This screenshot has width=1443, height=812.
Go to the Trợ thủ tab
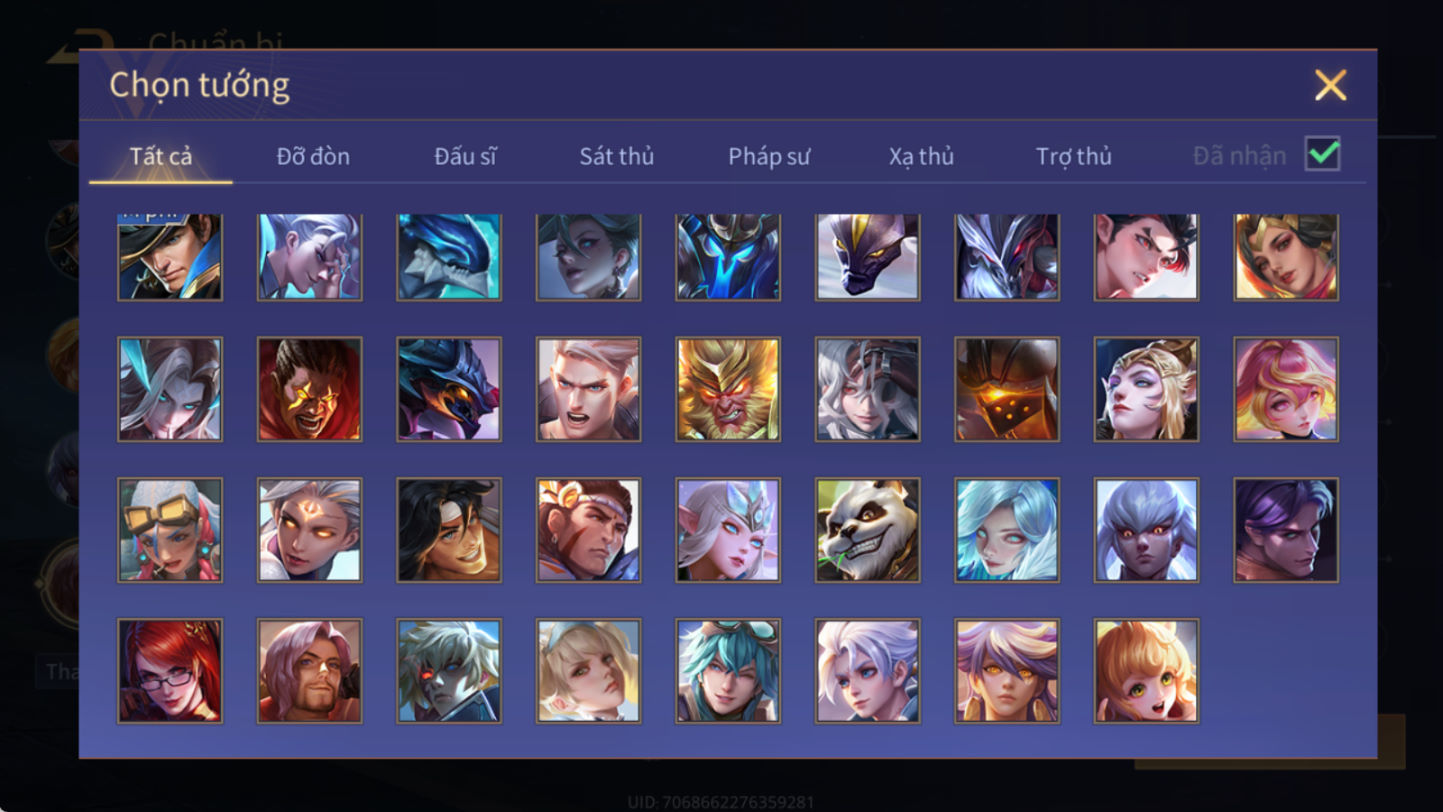click(x=1074, y=156)
